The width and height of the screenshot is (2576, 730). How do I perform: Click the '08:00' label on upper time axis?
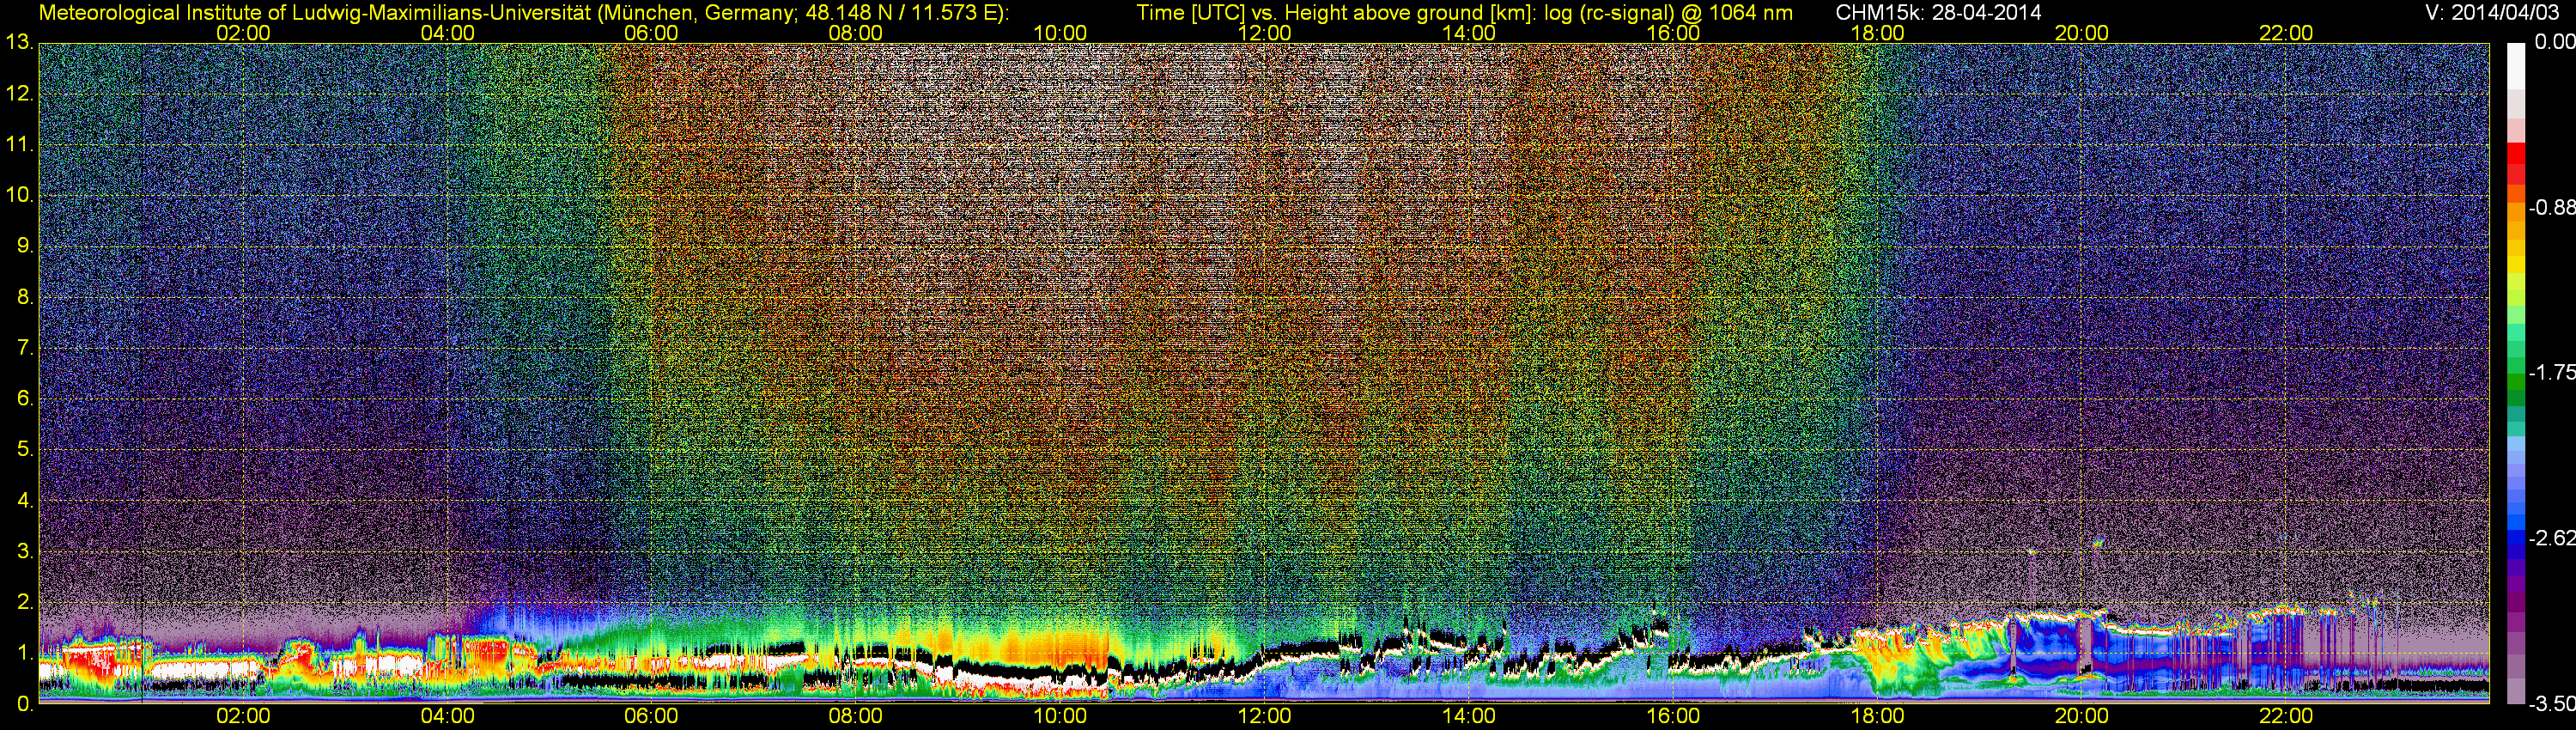tap(856, 33)
